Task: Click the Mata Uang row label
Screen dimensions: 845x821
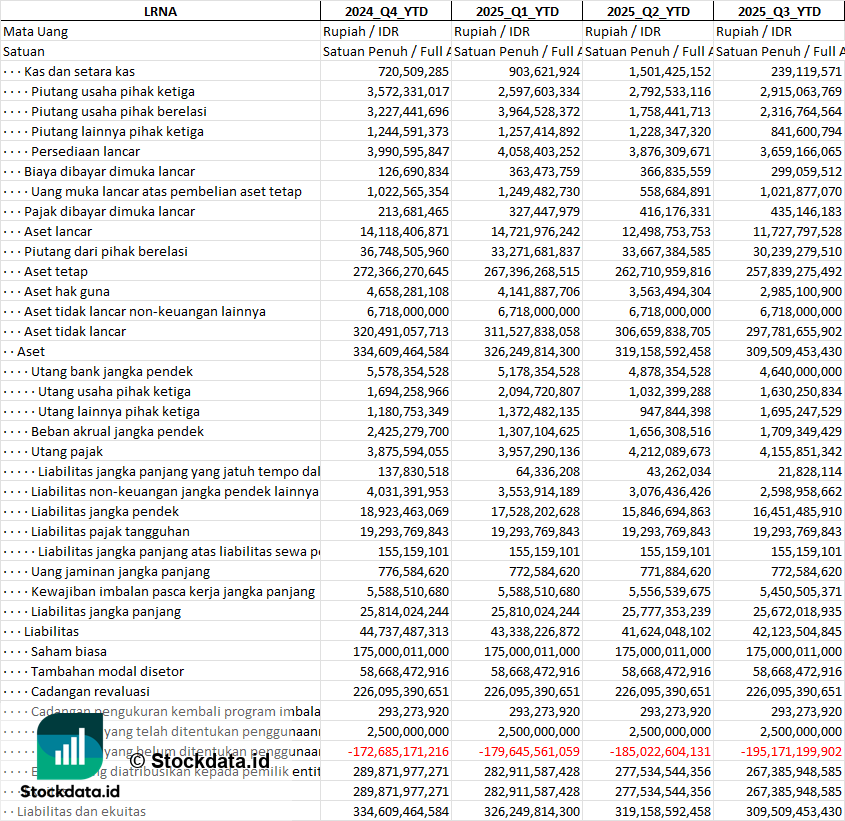Action: (x=36, y=31)
